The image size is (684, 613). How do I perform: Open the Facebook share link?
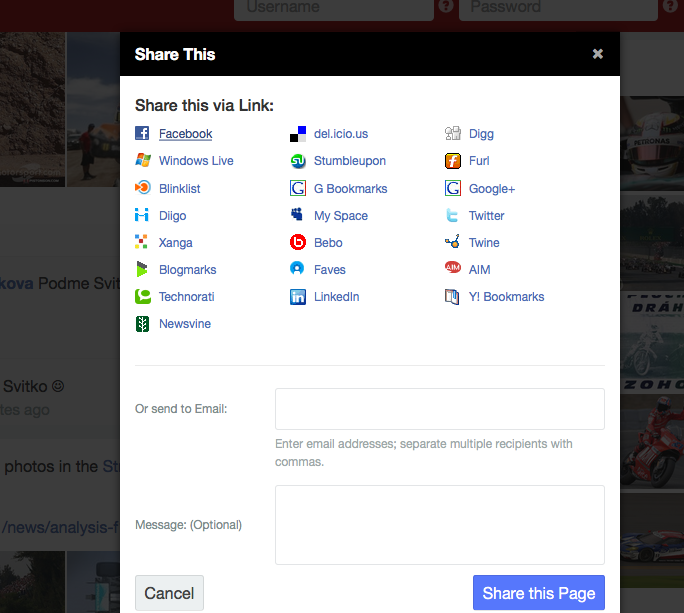(x=185, y=134)
